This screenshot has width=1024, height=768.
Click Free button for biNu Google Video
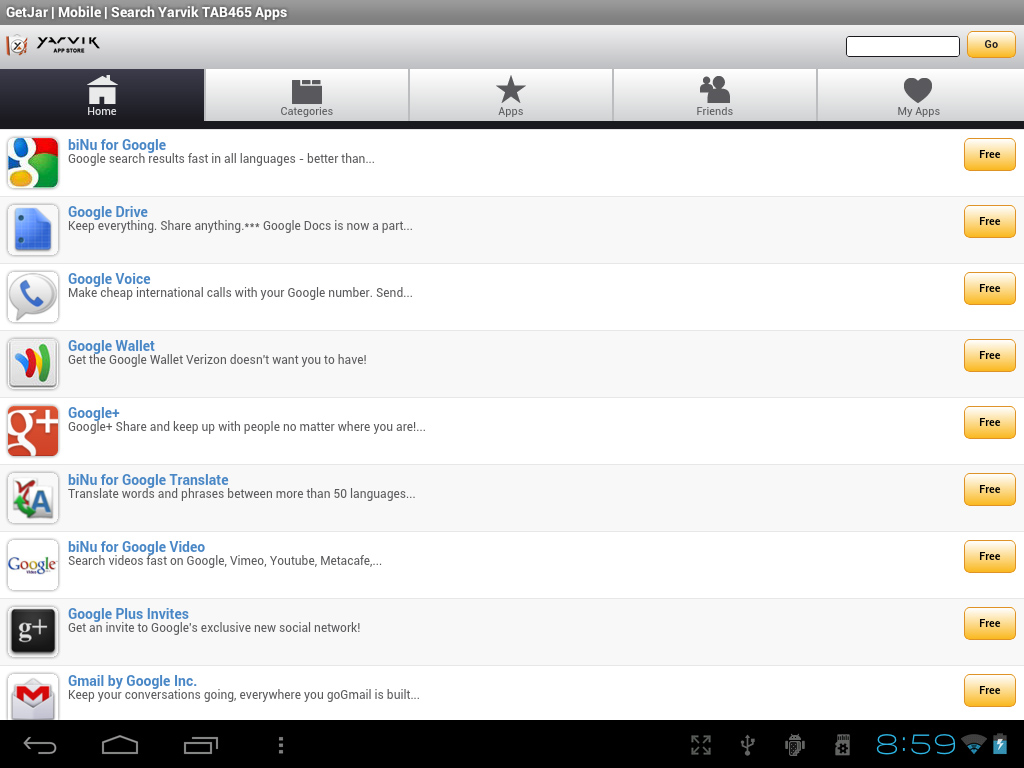(x=990, y=556)
